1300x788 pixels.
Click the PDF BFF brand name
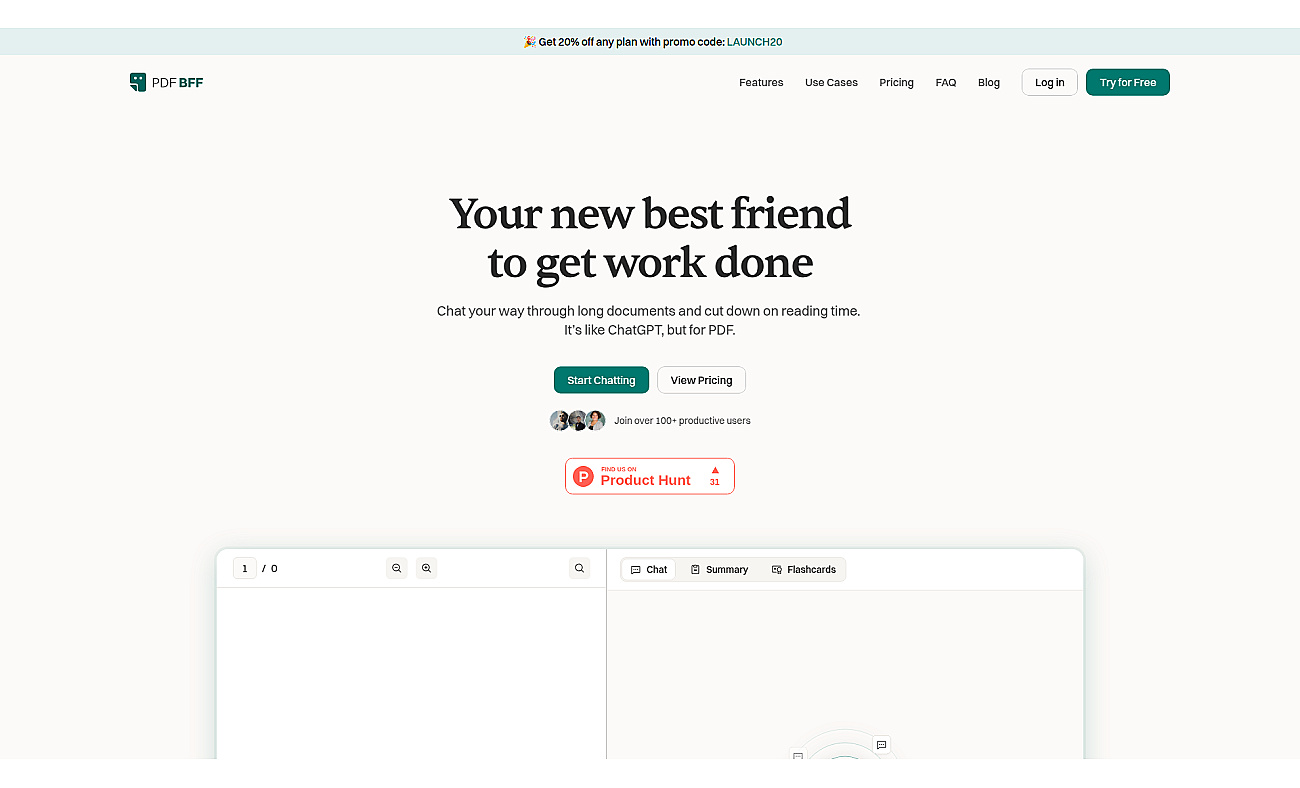click(x=177, y=83)
